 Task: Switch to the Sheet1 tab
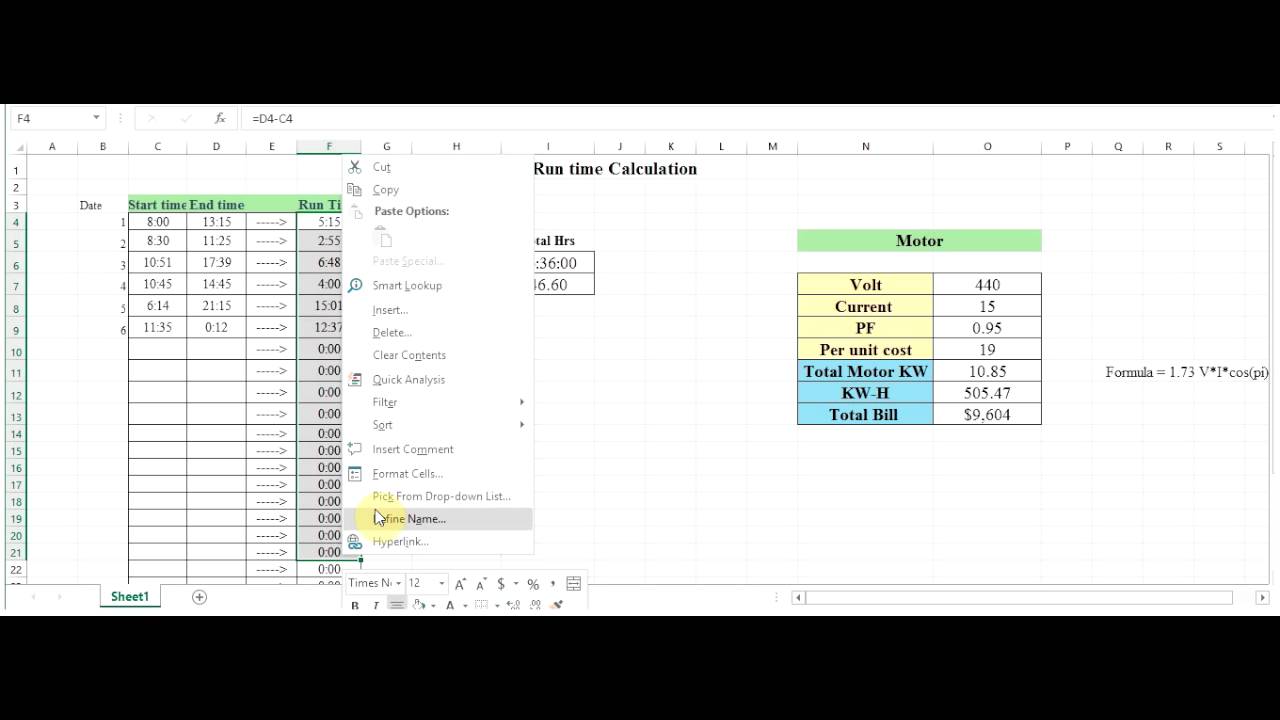click(x=130, y=597)
